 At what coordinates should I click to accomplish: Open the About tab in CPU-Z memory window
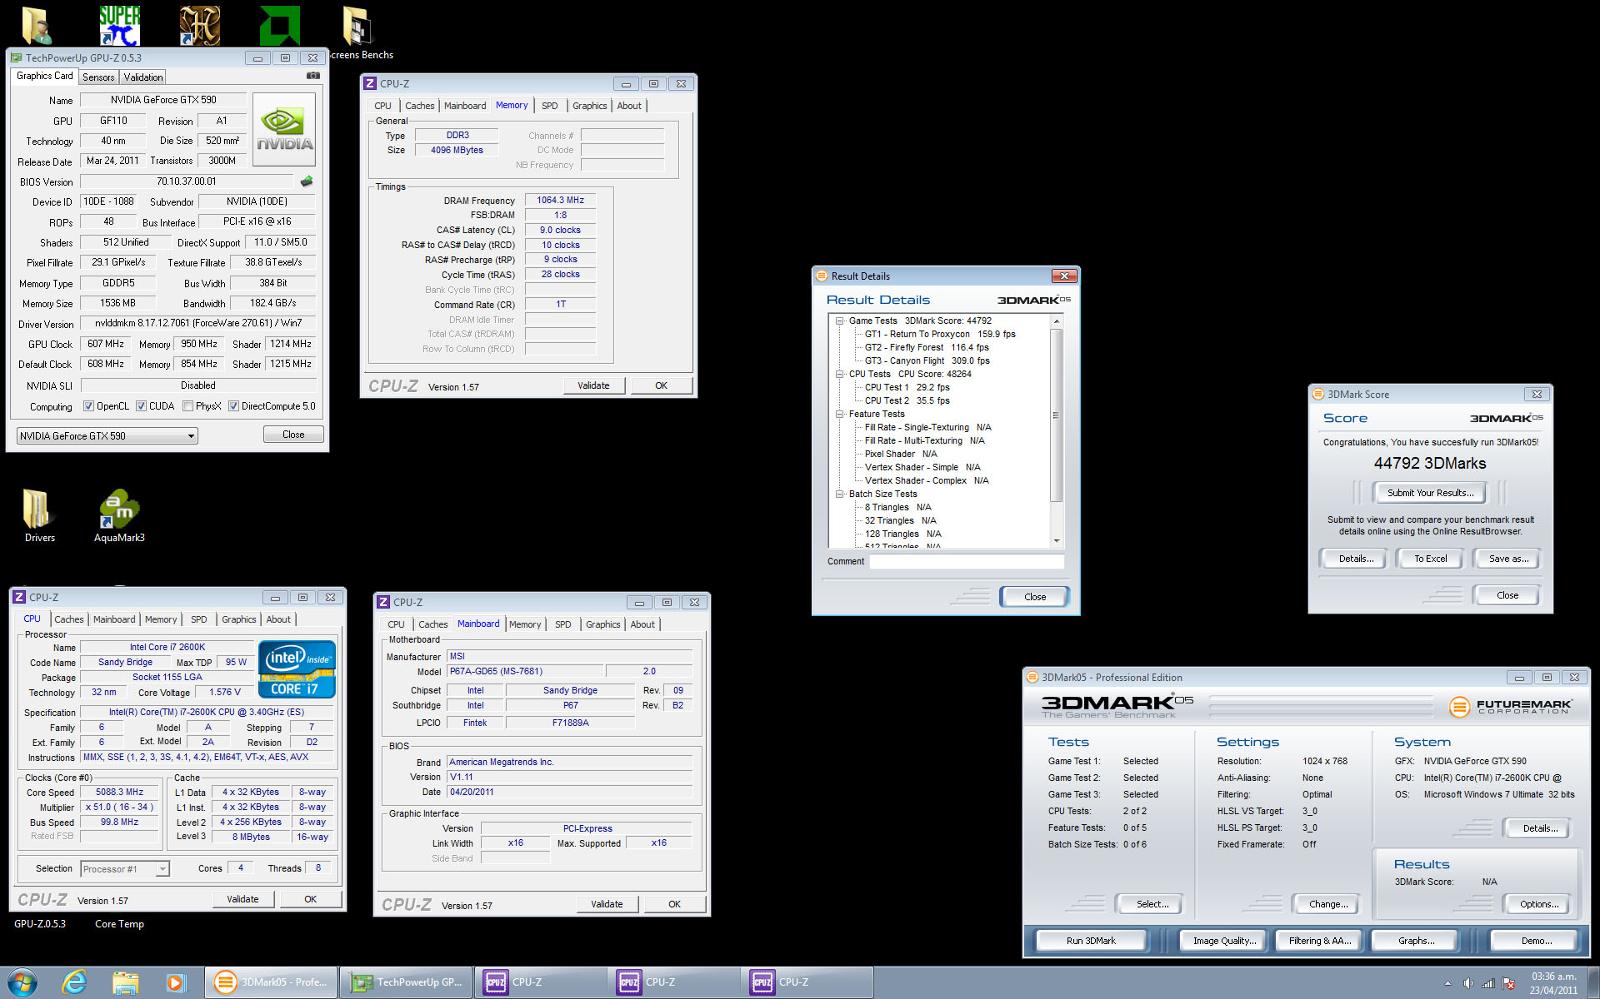pyautogui.click(x=629, y=106)
